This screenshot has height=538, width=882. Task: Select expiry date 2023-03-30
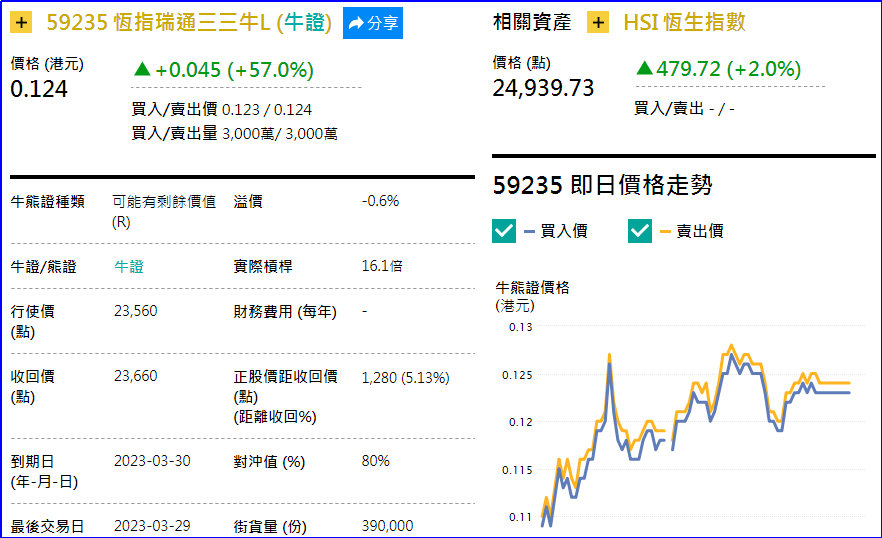[x=152, y=461]
